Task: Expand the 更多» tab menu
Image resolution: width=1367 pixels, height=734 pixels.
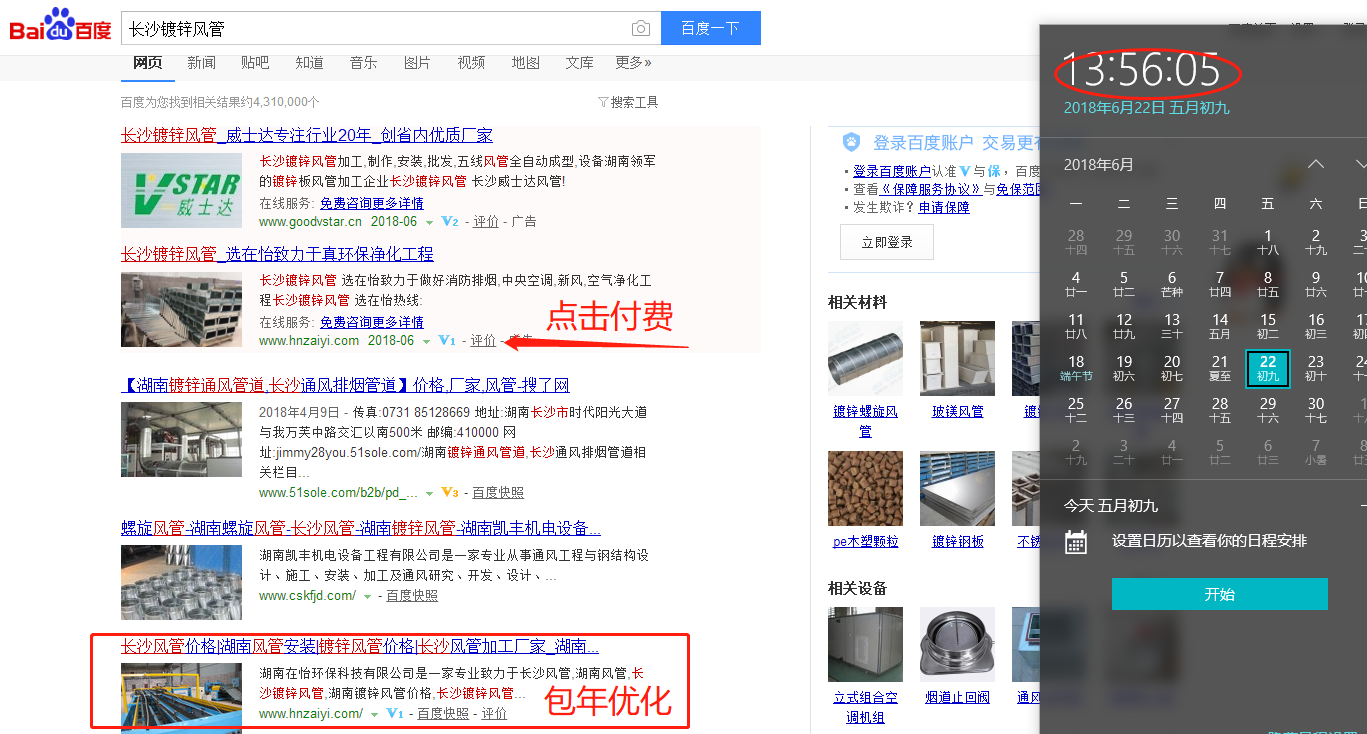Action: pyautogui.click(x=633, y=62)
